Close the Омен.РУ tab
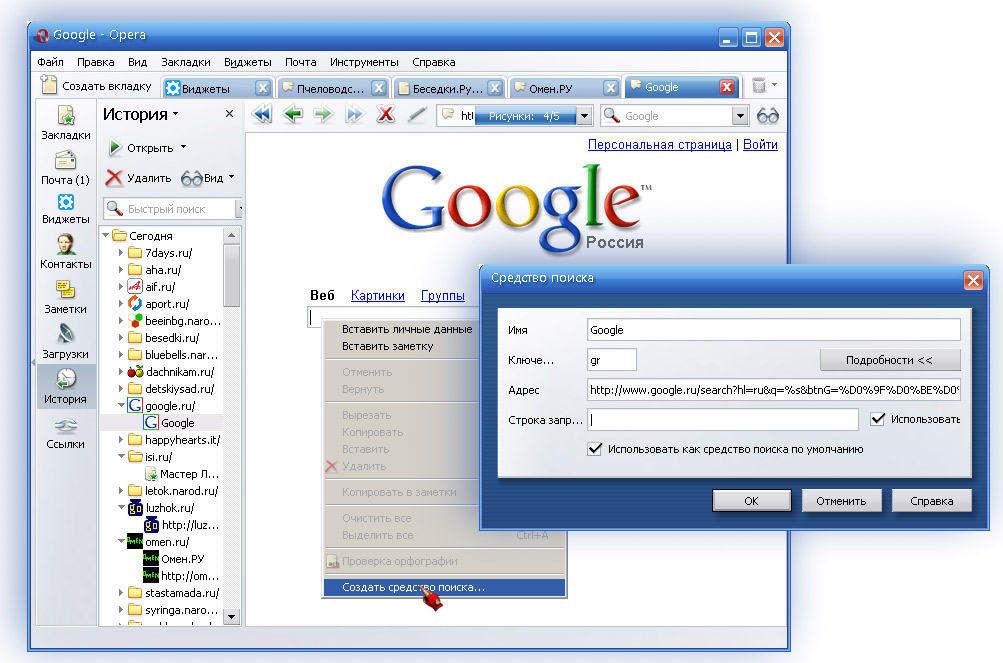This screenshot has height=663, width=1003. point(611,88)
